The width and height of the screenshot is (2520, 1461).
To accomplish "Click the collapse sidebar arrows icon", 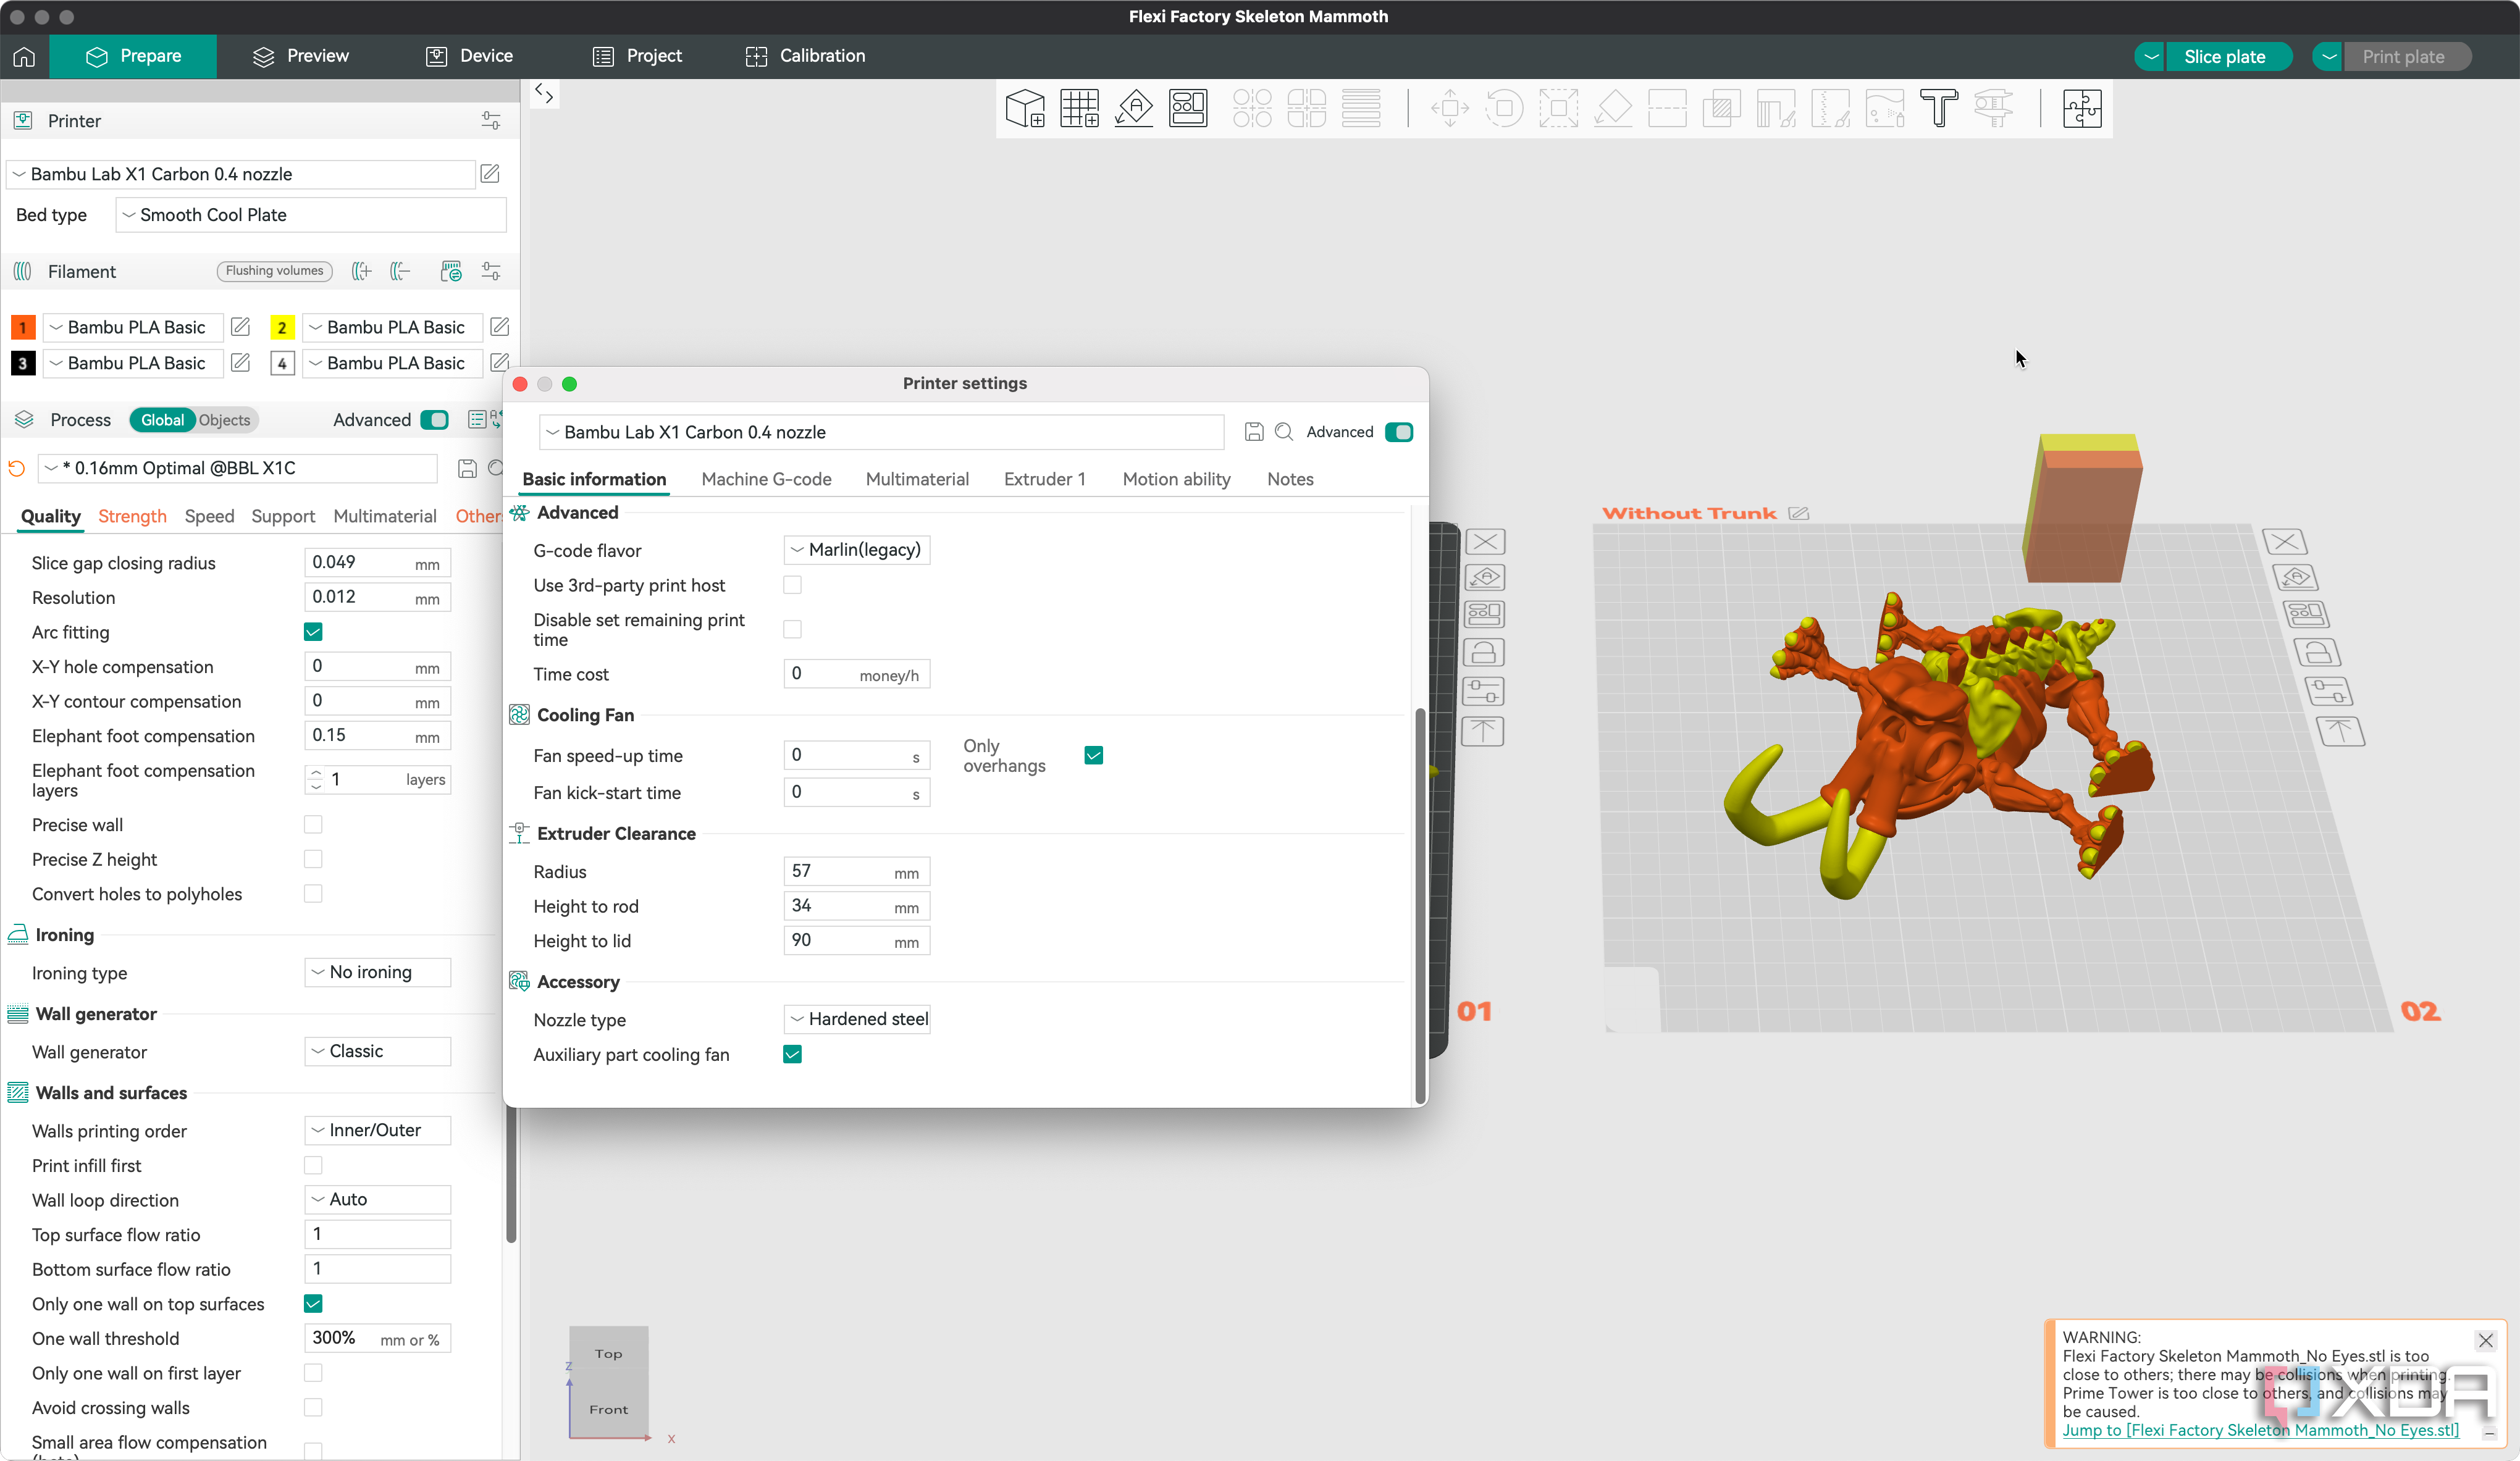I will pos(544,94).
